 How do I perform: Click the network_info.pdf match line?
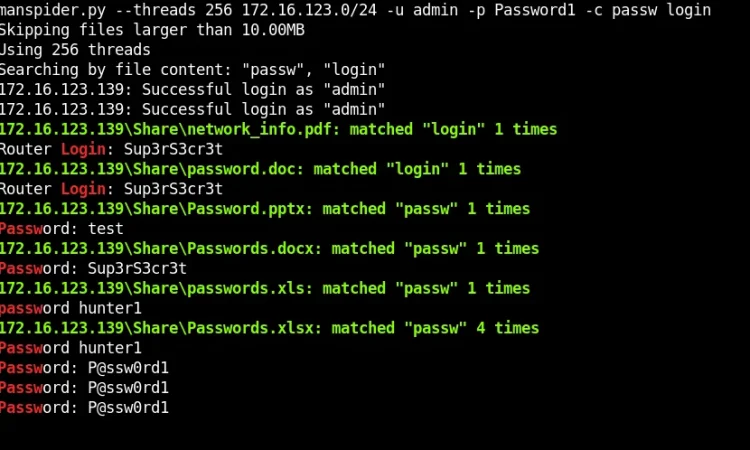pos(278,129)
